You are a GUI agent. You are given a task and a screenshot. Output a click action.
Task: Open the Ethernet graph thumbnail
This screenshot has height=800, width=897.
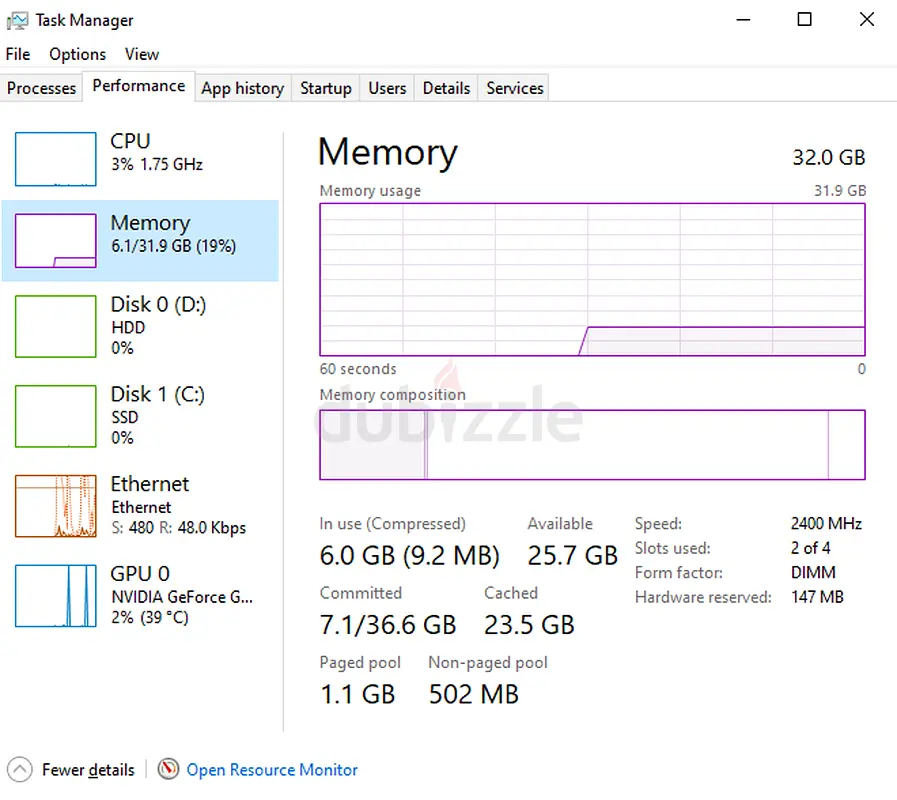[56, 506]
